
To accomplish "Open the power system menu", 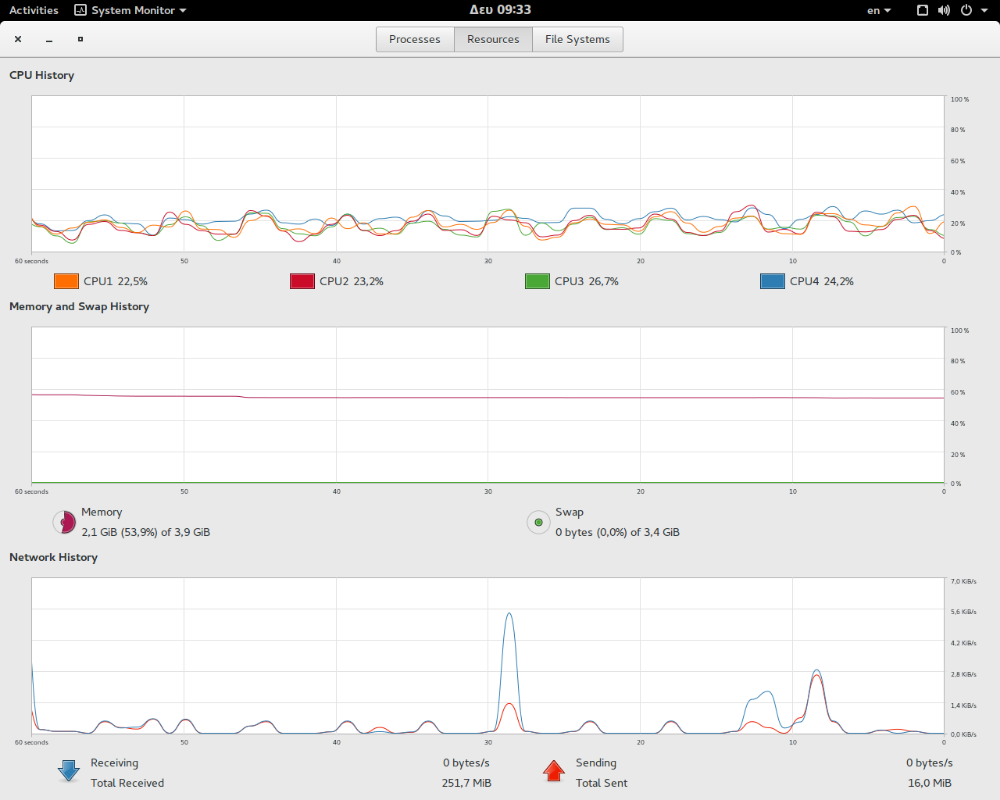I will (x=970, y=10).
